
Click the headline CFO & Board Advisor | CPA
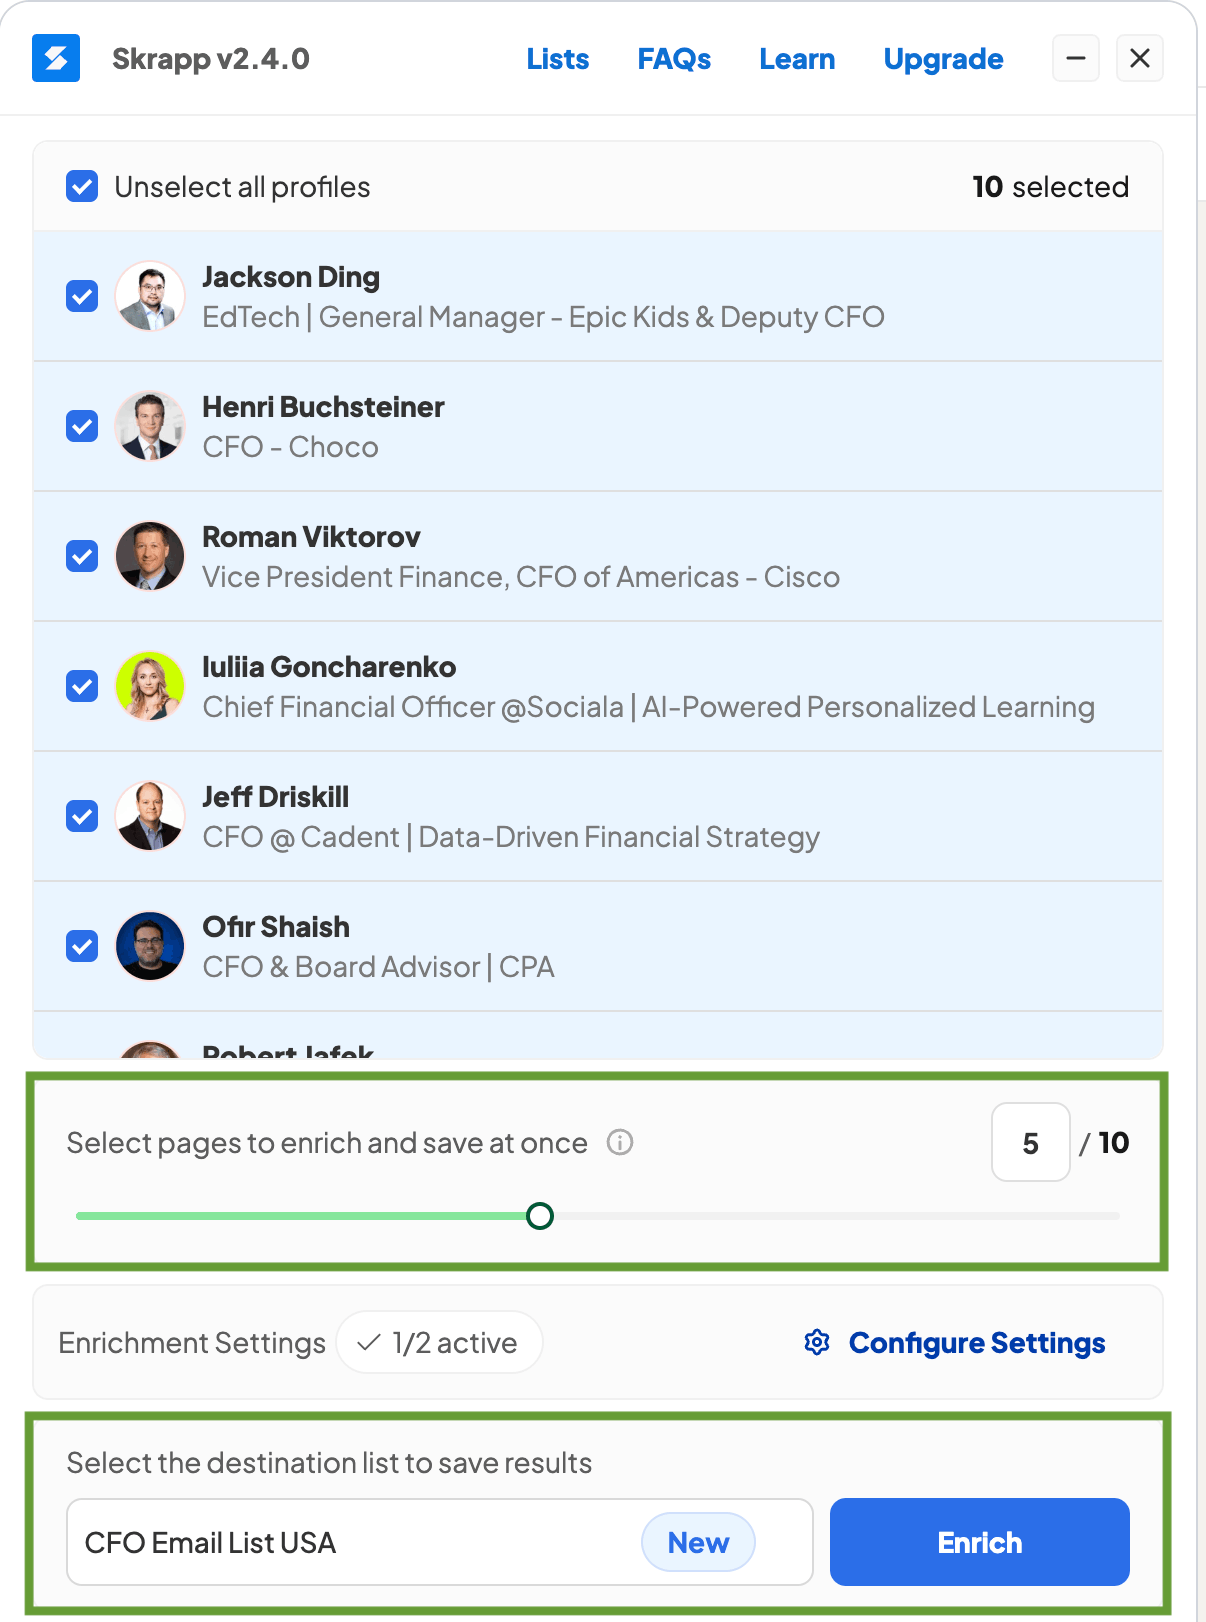click(x=379, y=967)
